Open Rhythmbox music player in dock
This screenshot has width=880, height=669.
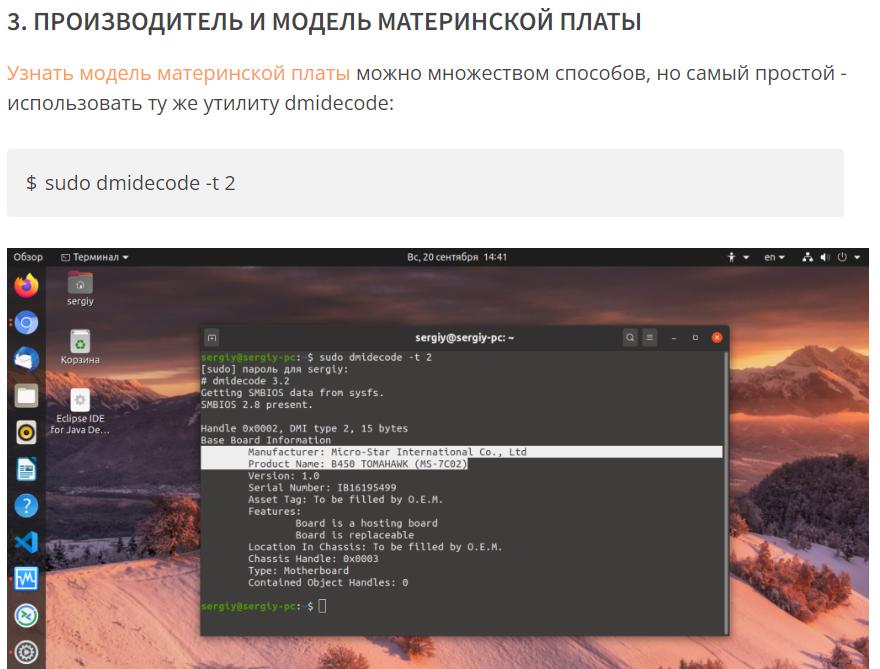click(26, 432)
